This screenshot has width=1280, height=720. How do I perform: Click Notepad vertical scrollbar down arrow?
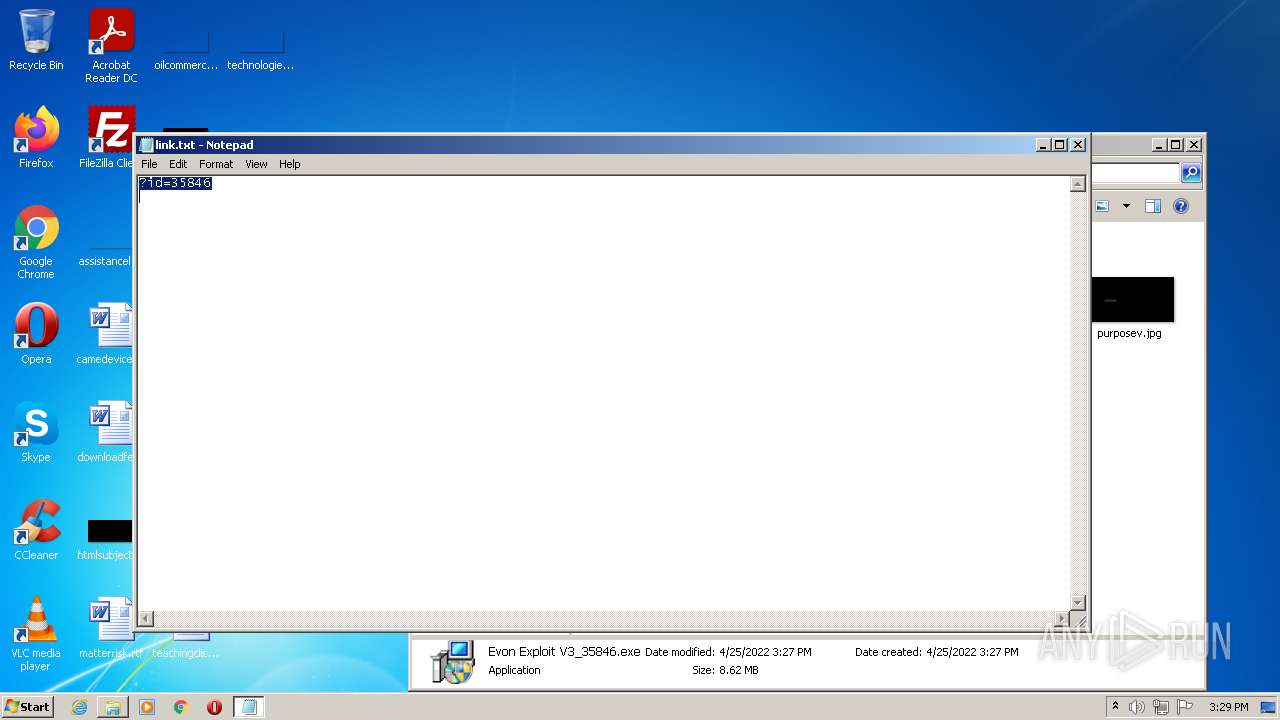(x=1078, y=603)
